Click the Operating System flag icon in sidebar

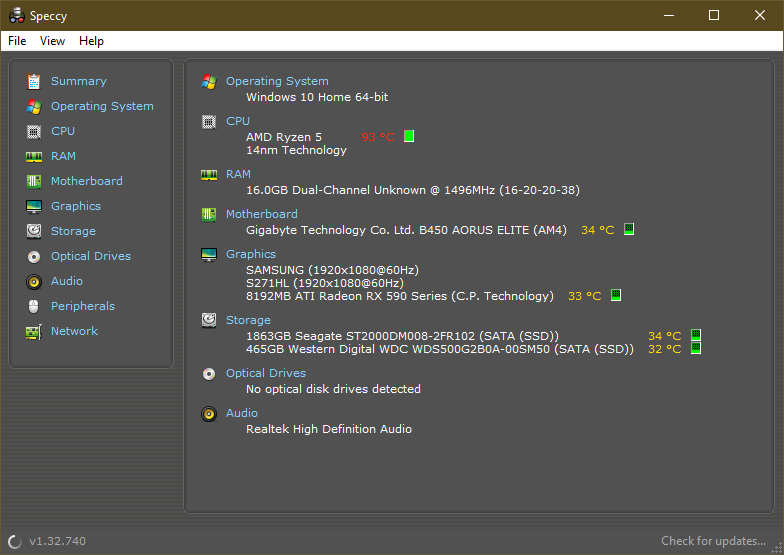pyautogui.click(x=34, y=106)
